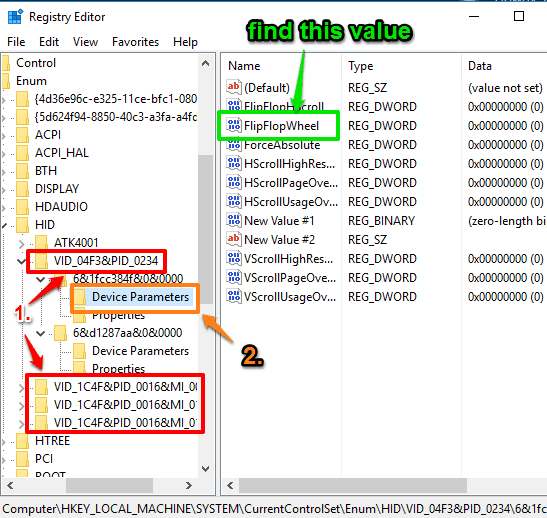Click the tree pane scroll up arrow

(x=205, y=63)
